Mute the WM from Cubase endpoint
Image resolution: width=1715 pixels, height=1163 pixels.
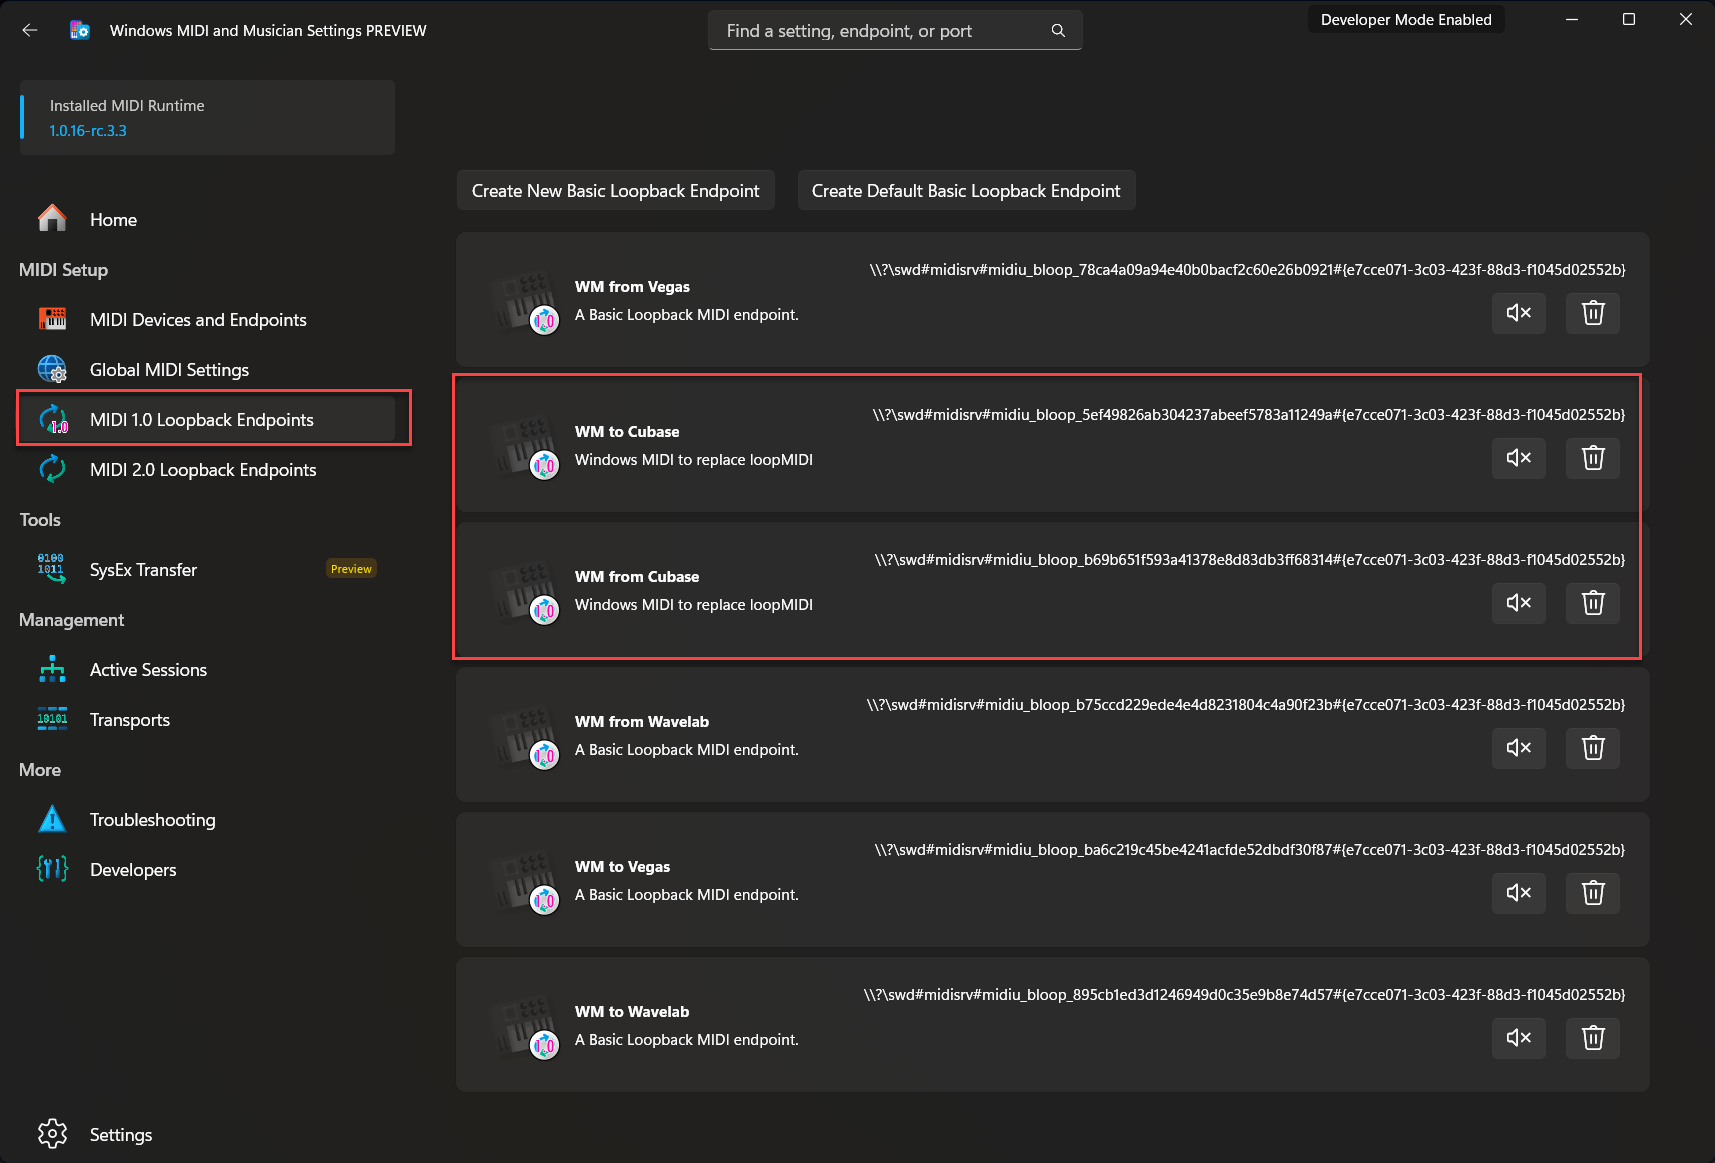pos(1519,603)
